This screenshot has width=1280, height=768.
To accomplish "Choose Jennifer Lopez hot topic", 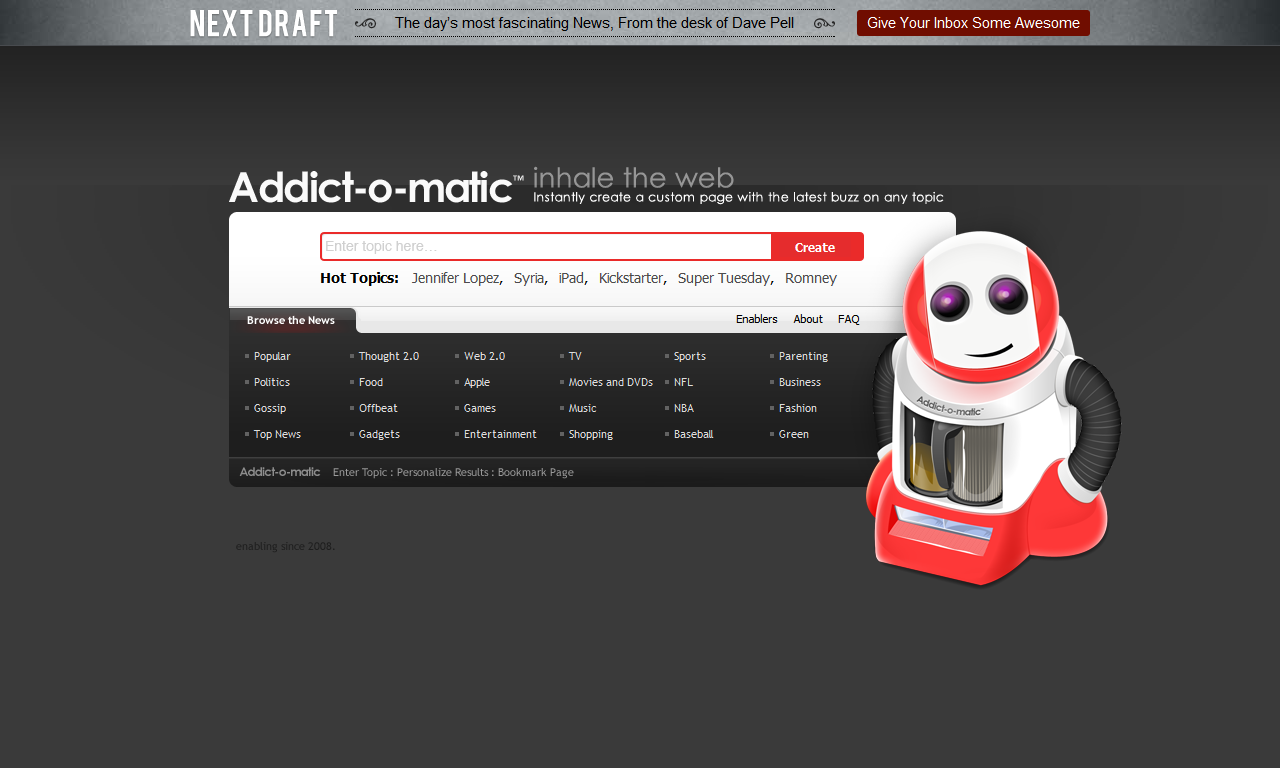I will click(455, 278).
